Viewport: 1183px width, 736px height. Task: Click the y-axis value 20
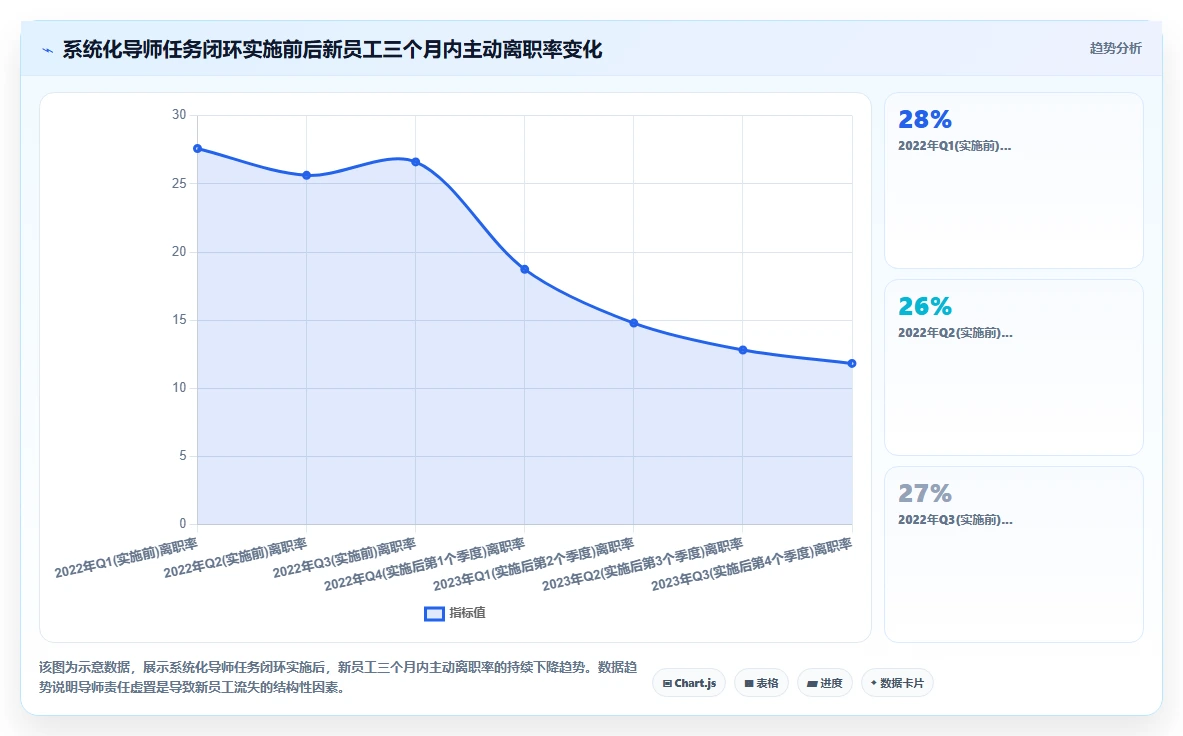(179, 251)
